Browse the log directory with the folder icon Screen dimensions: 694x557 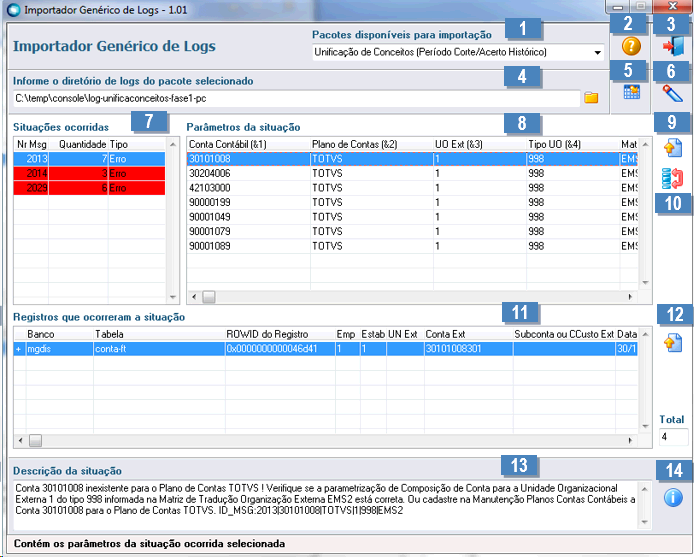point(591,98)
